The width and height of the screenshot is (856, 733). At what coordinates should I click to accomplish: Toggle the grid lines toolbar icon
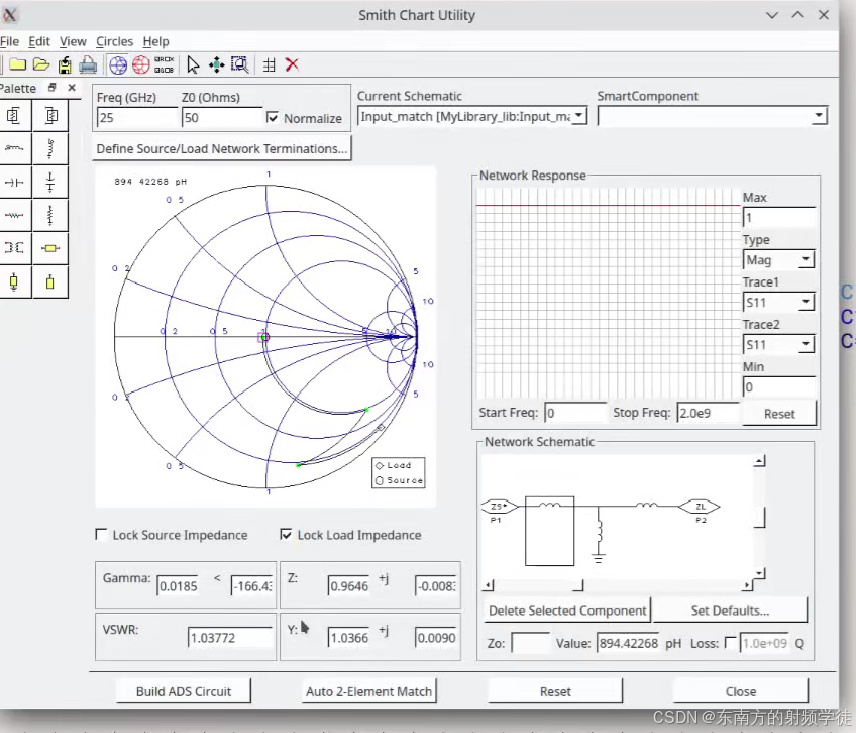click(x=269, y=65)
